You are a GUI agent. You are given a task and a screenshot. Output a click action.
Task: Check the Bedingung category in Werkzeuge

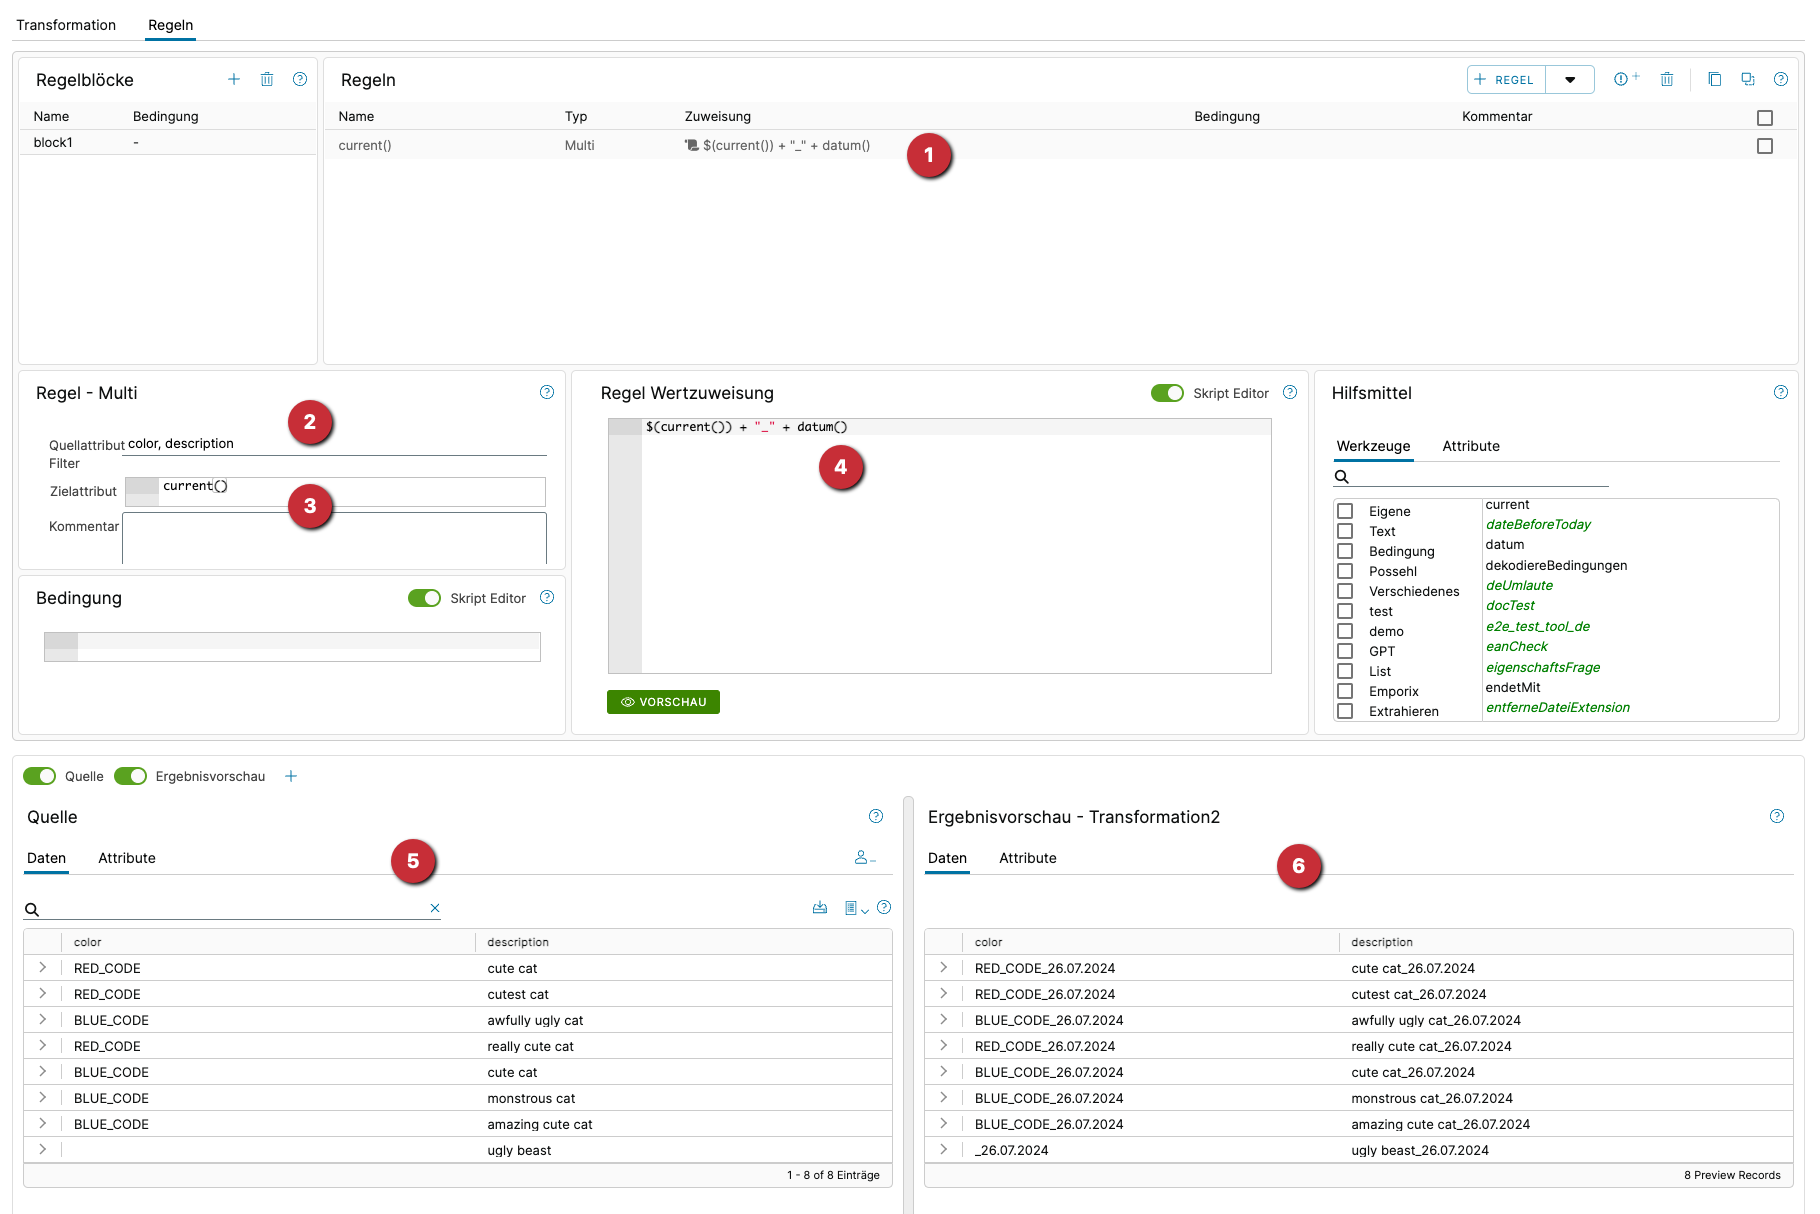tap(1345, 551)
